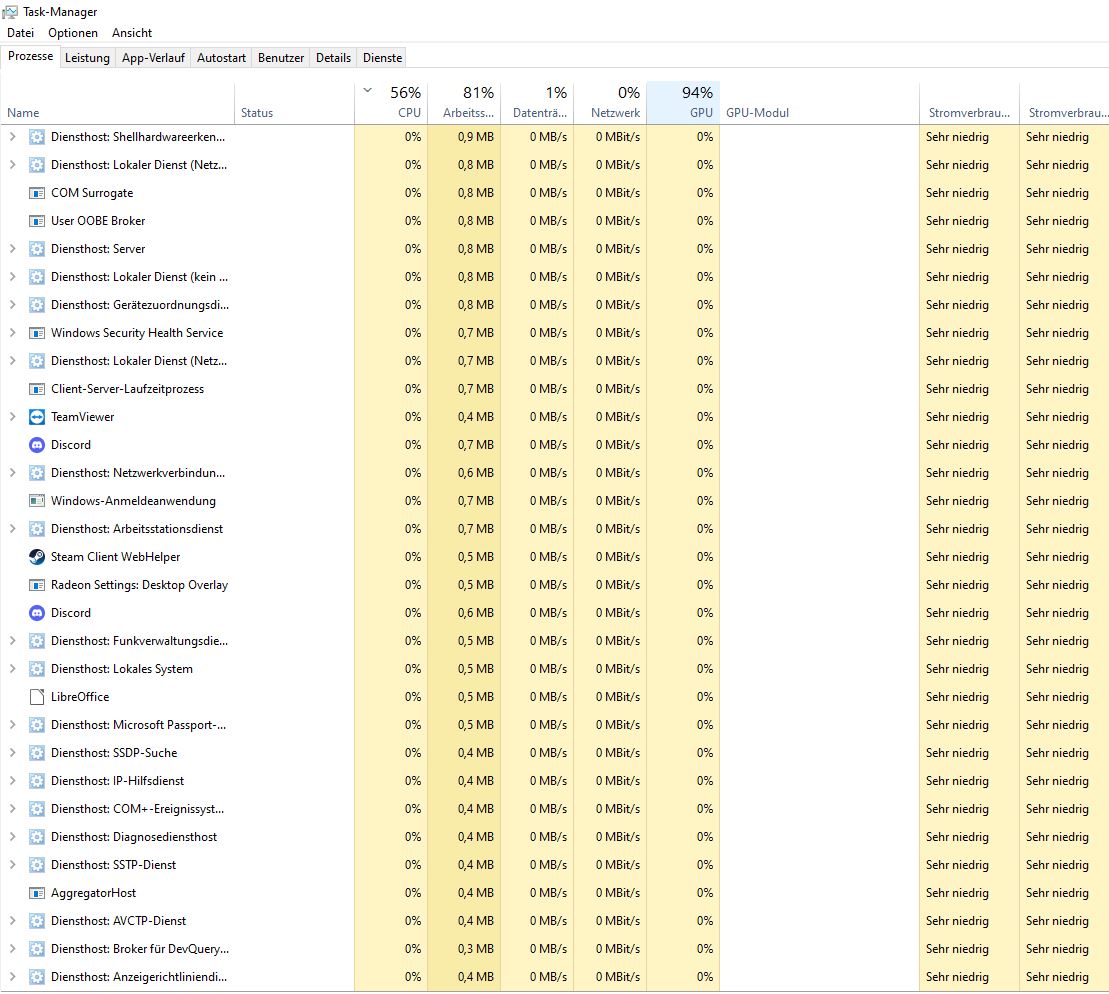The width and height of the screenshot is (1109, 994).
Task: Click the Radeon Settings Desktop Overlay icon
Action: [x=37, y=585]
